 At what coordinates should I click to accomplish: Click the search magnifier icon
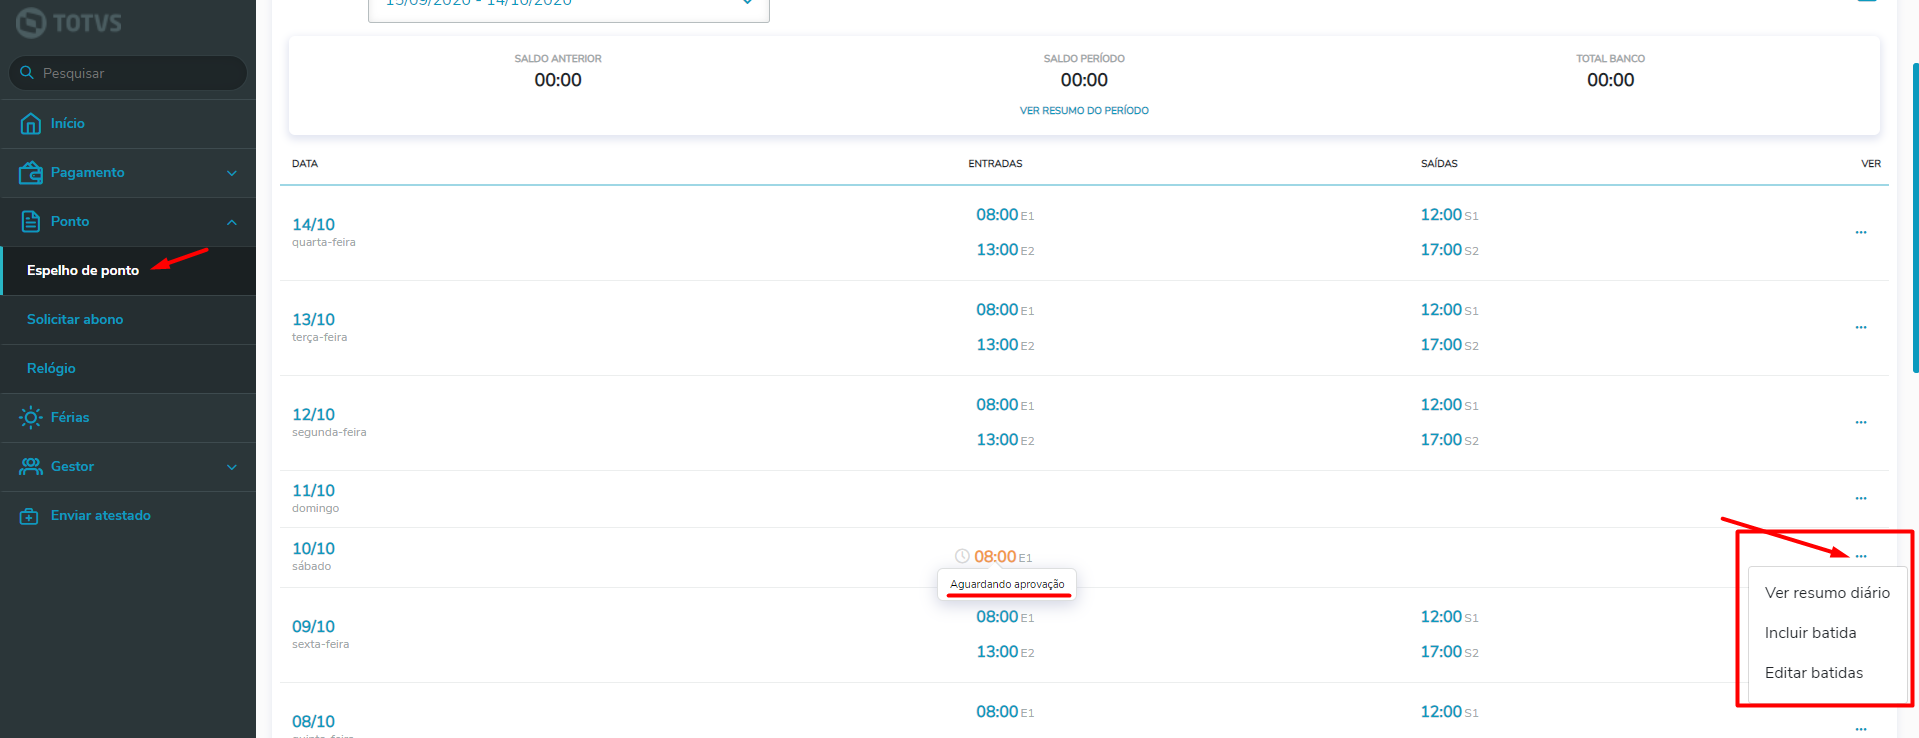coord(27,73)
